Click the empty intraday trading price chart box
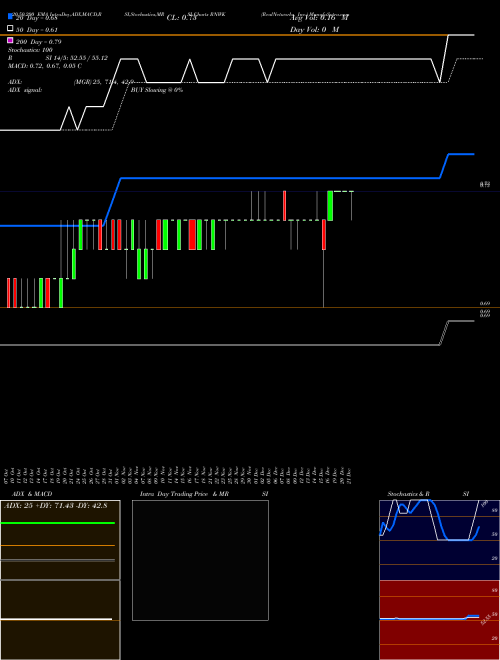Screen dimensions: 500x660 [200, 560]
